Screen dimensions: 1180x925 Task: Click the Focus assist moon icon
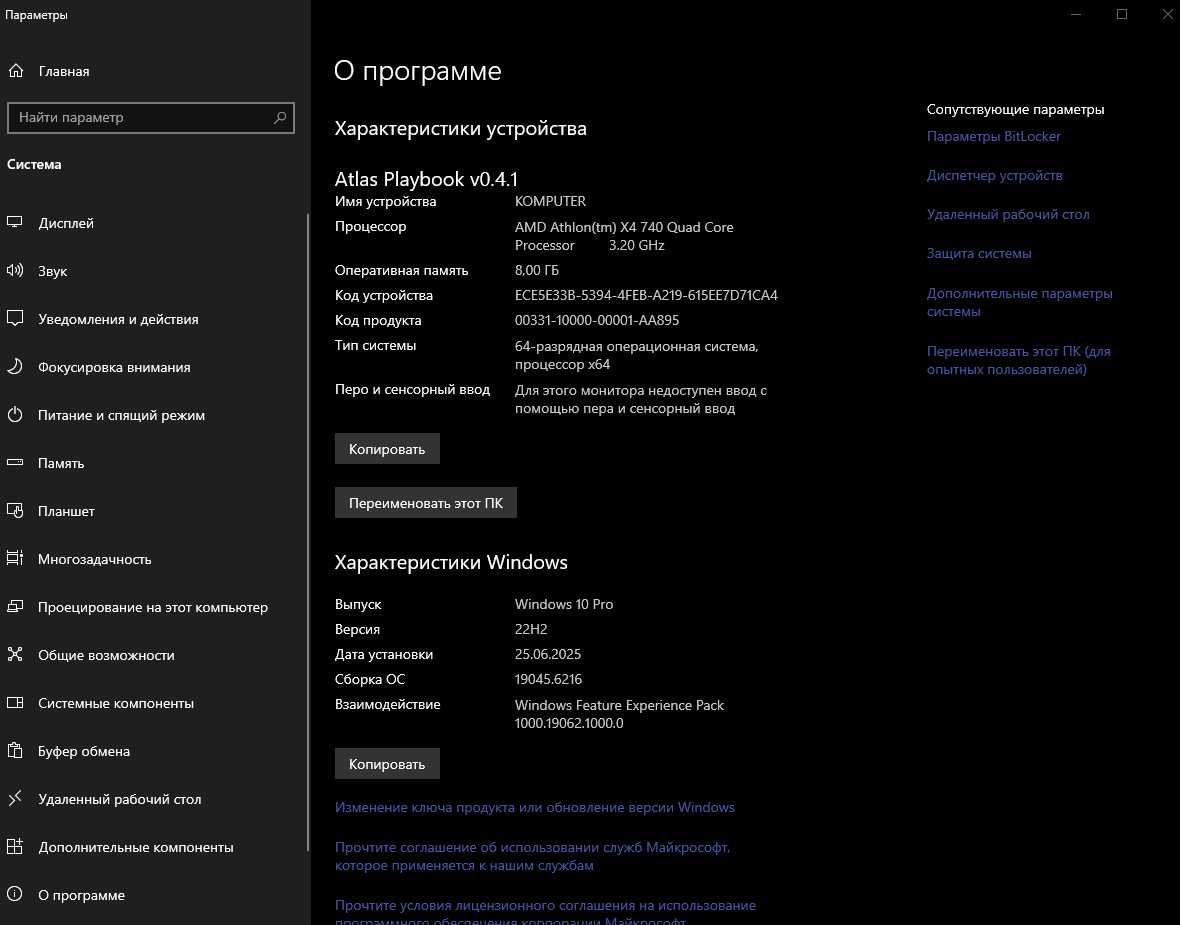[15, 367]
